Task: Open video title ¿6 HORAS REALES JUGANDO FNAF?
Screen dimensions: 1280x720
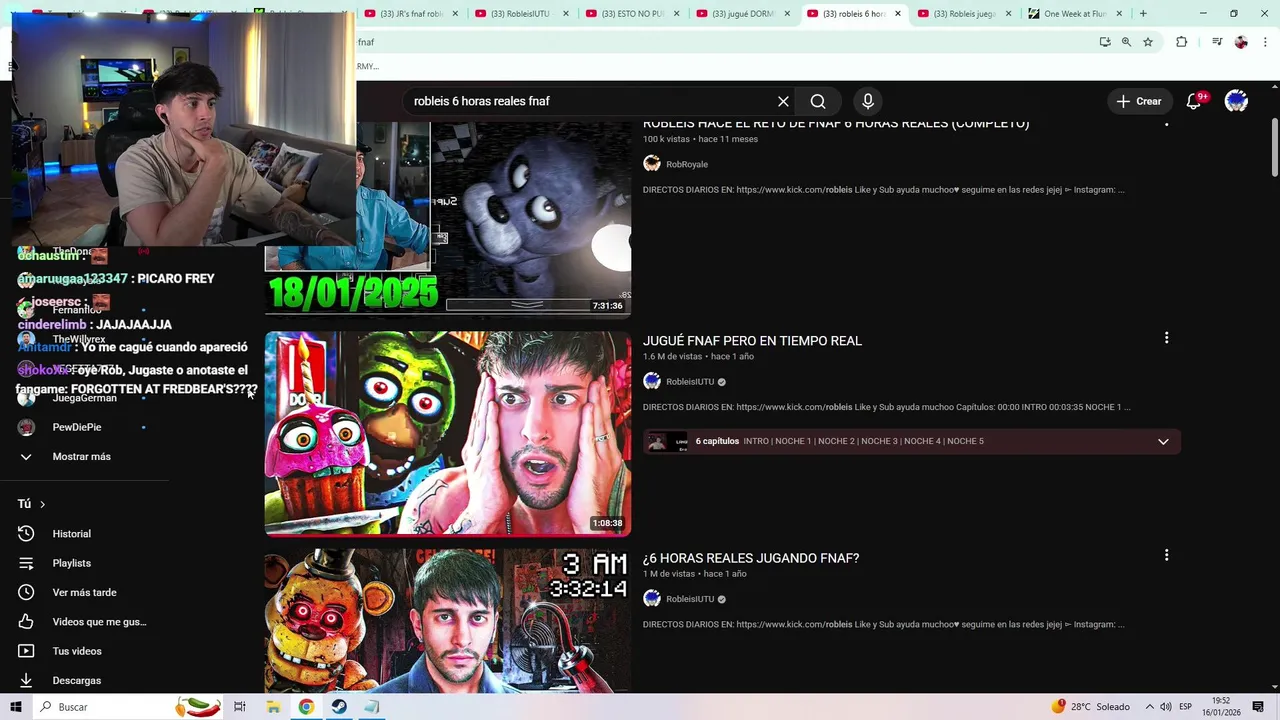Action: click(x=751, y=558)
